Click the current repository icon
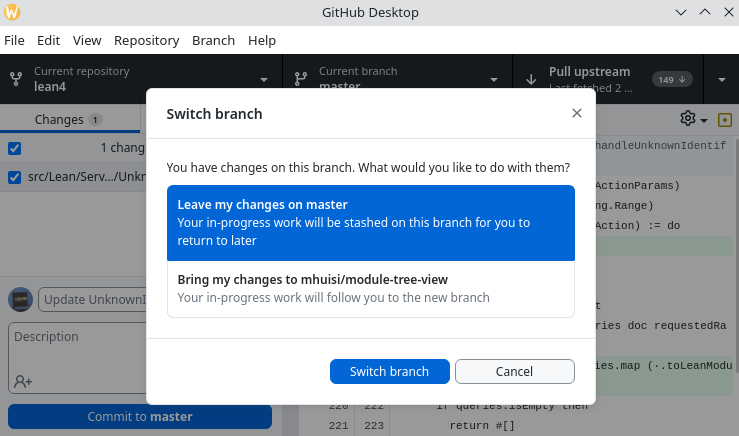The height and width of the screenshot is (436, 739). pos(16,79)
